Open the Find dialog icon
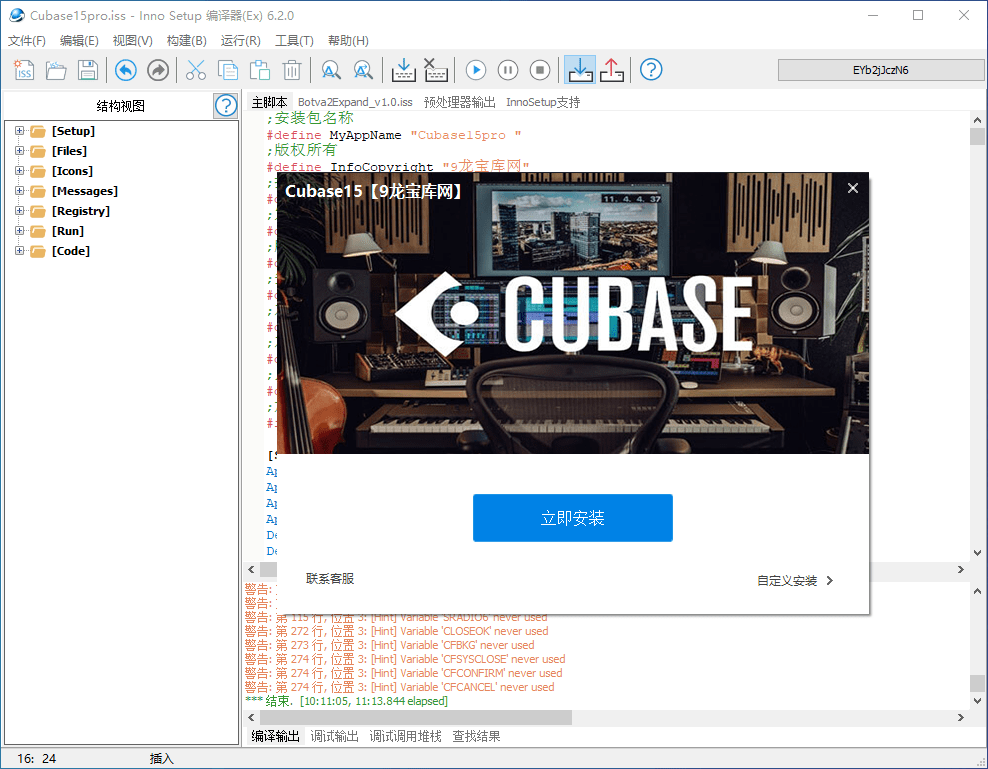 pos(330,70)
